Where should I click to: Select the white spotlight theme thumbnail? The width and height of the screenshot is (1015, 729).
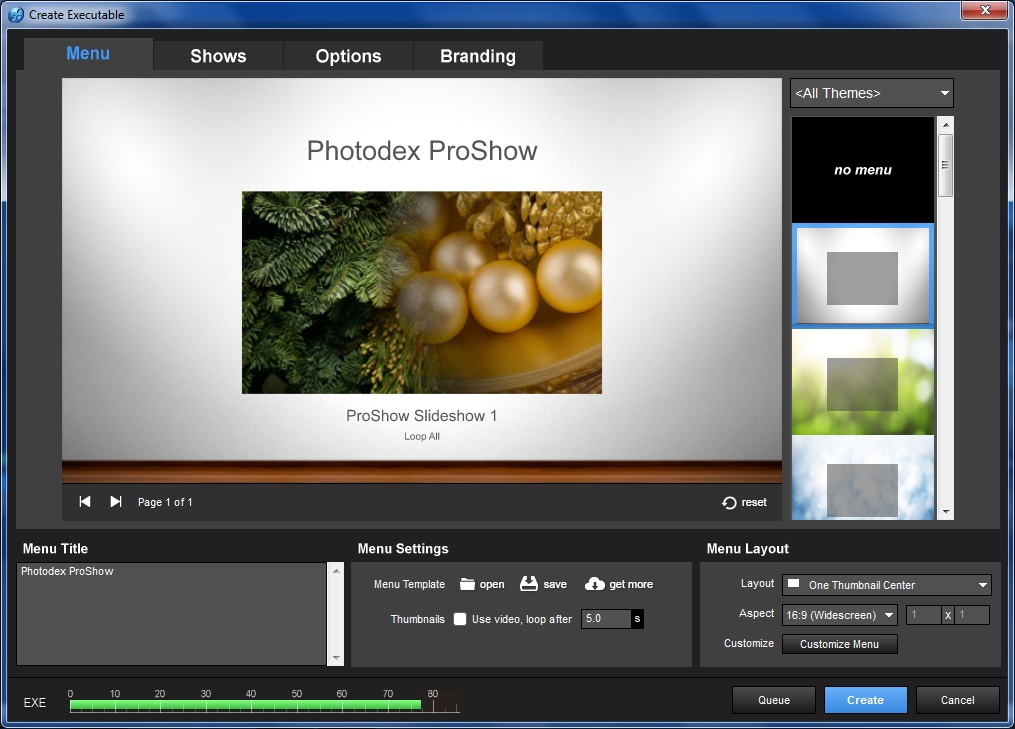point(863,276)
